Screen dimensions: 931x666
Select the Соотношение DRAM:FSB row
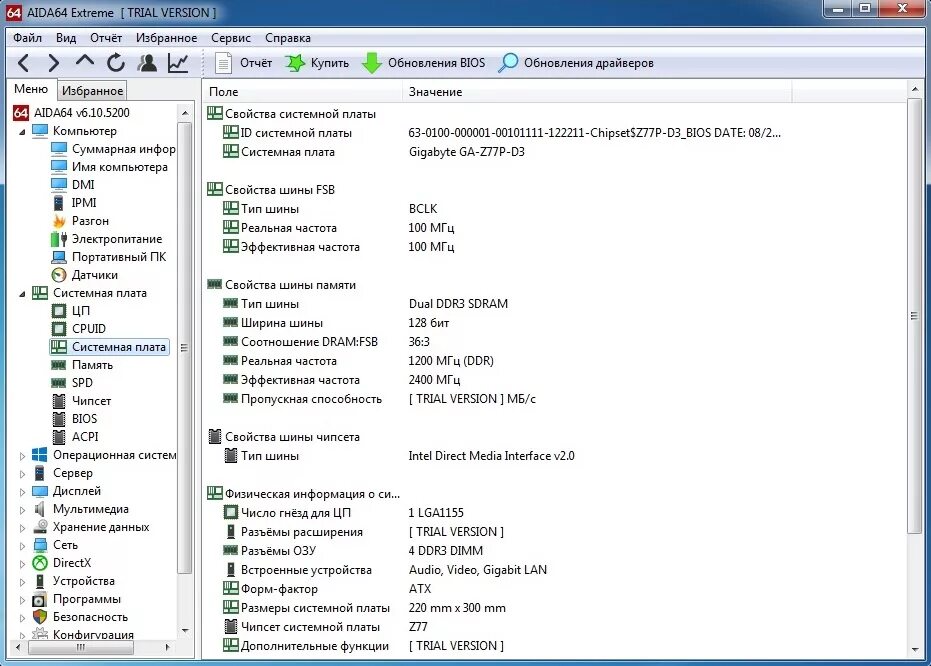tap(326, 342)
